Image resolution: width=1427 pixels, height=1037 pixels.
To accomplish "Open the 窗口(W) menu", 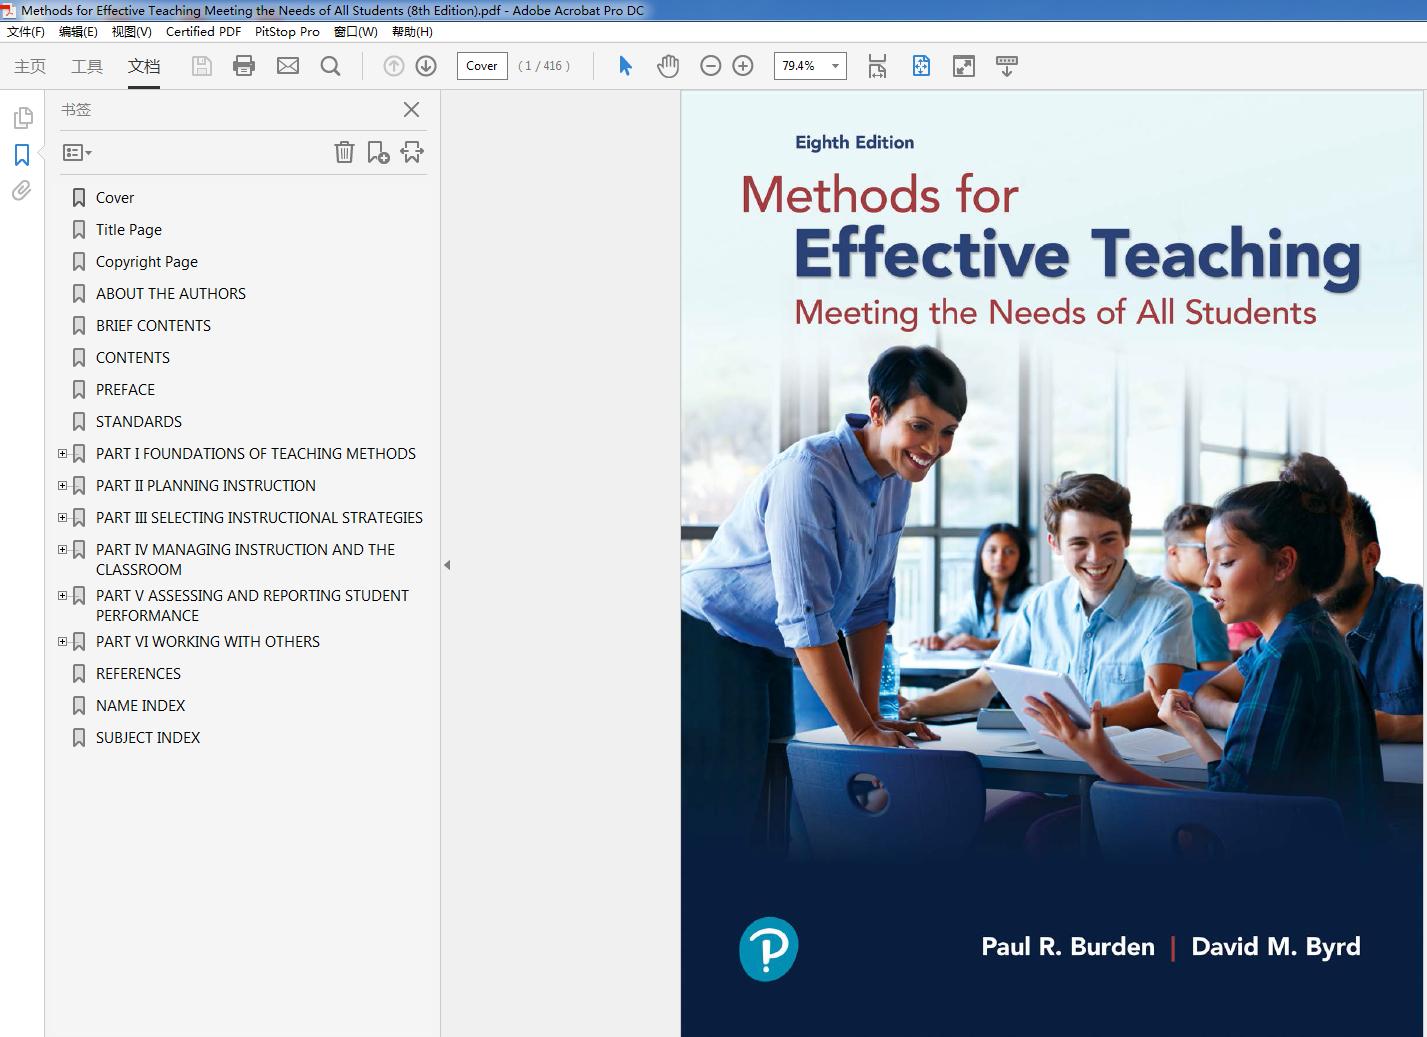I will click(x=355, y=32).
